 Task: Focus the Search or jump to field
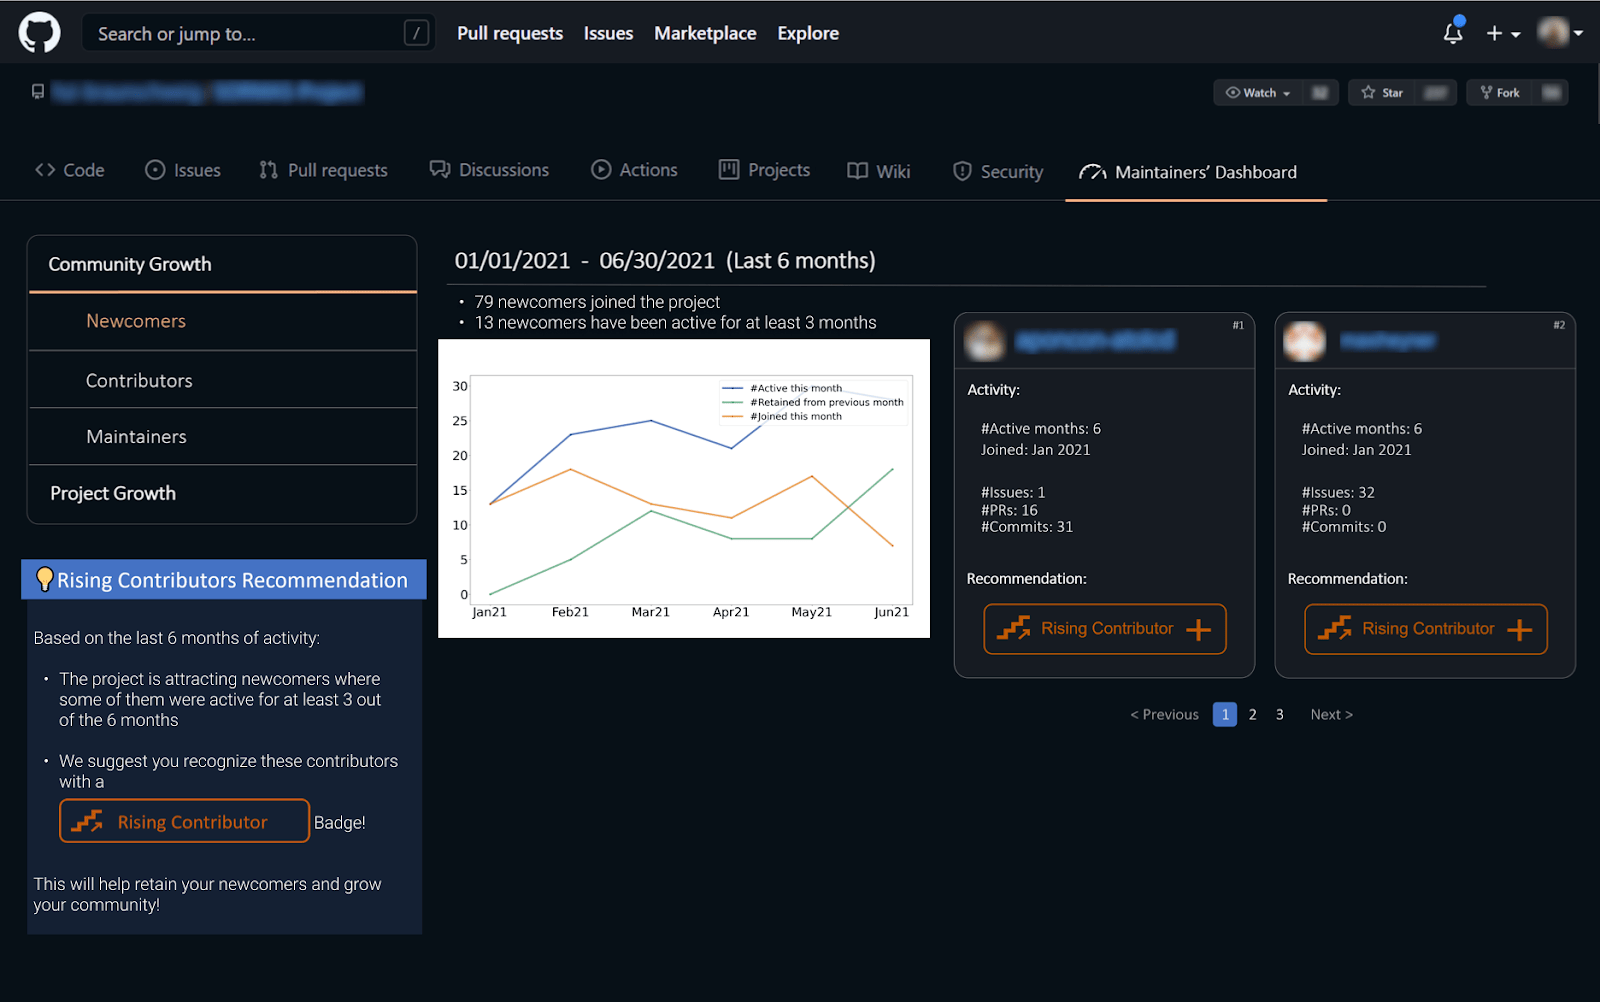(258, 33)
